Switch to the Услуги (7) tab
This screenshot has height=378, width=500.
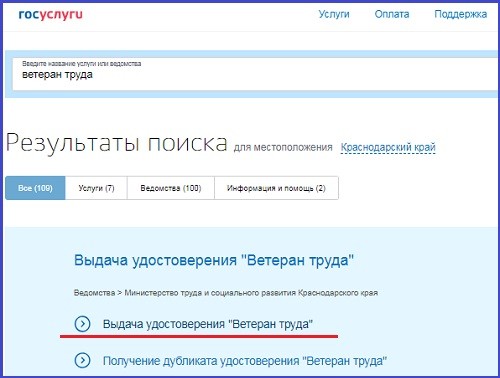[96, 188]
